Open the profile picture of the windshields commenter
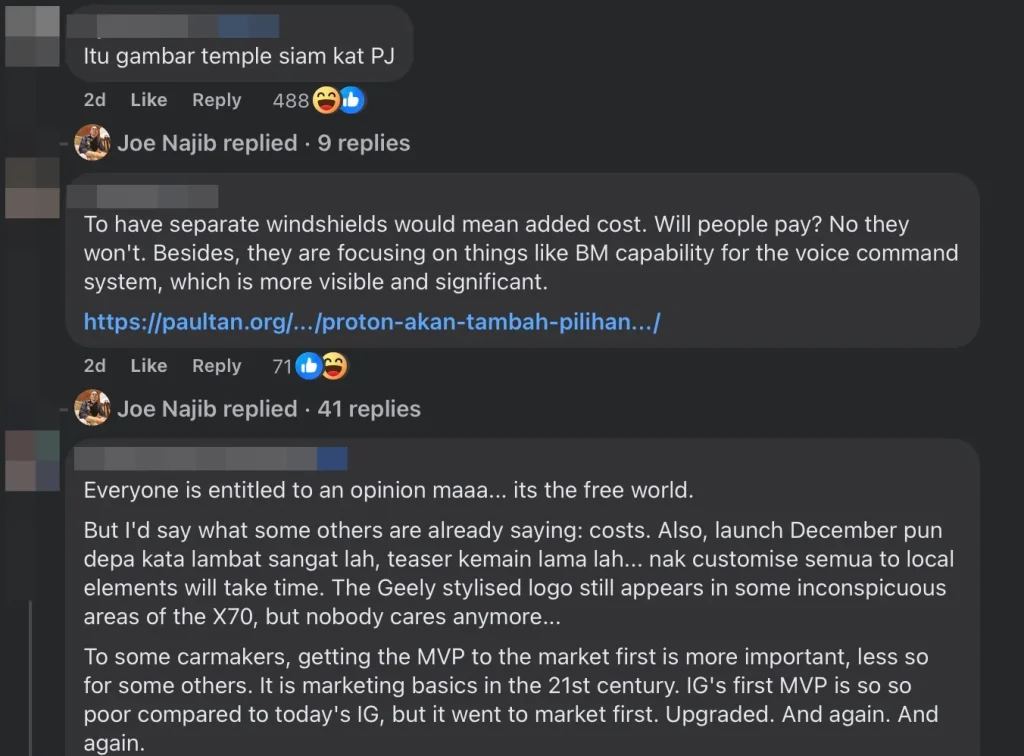Screen dimensions: 1024x756 click(33, 187)
